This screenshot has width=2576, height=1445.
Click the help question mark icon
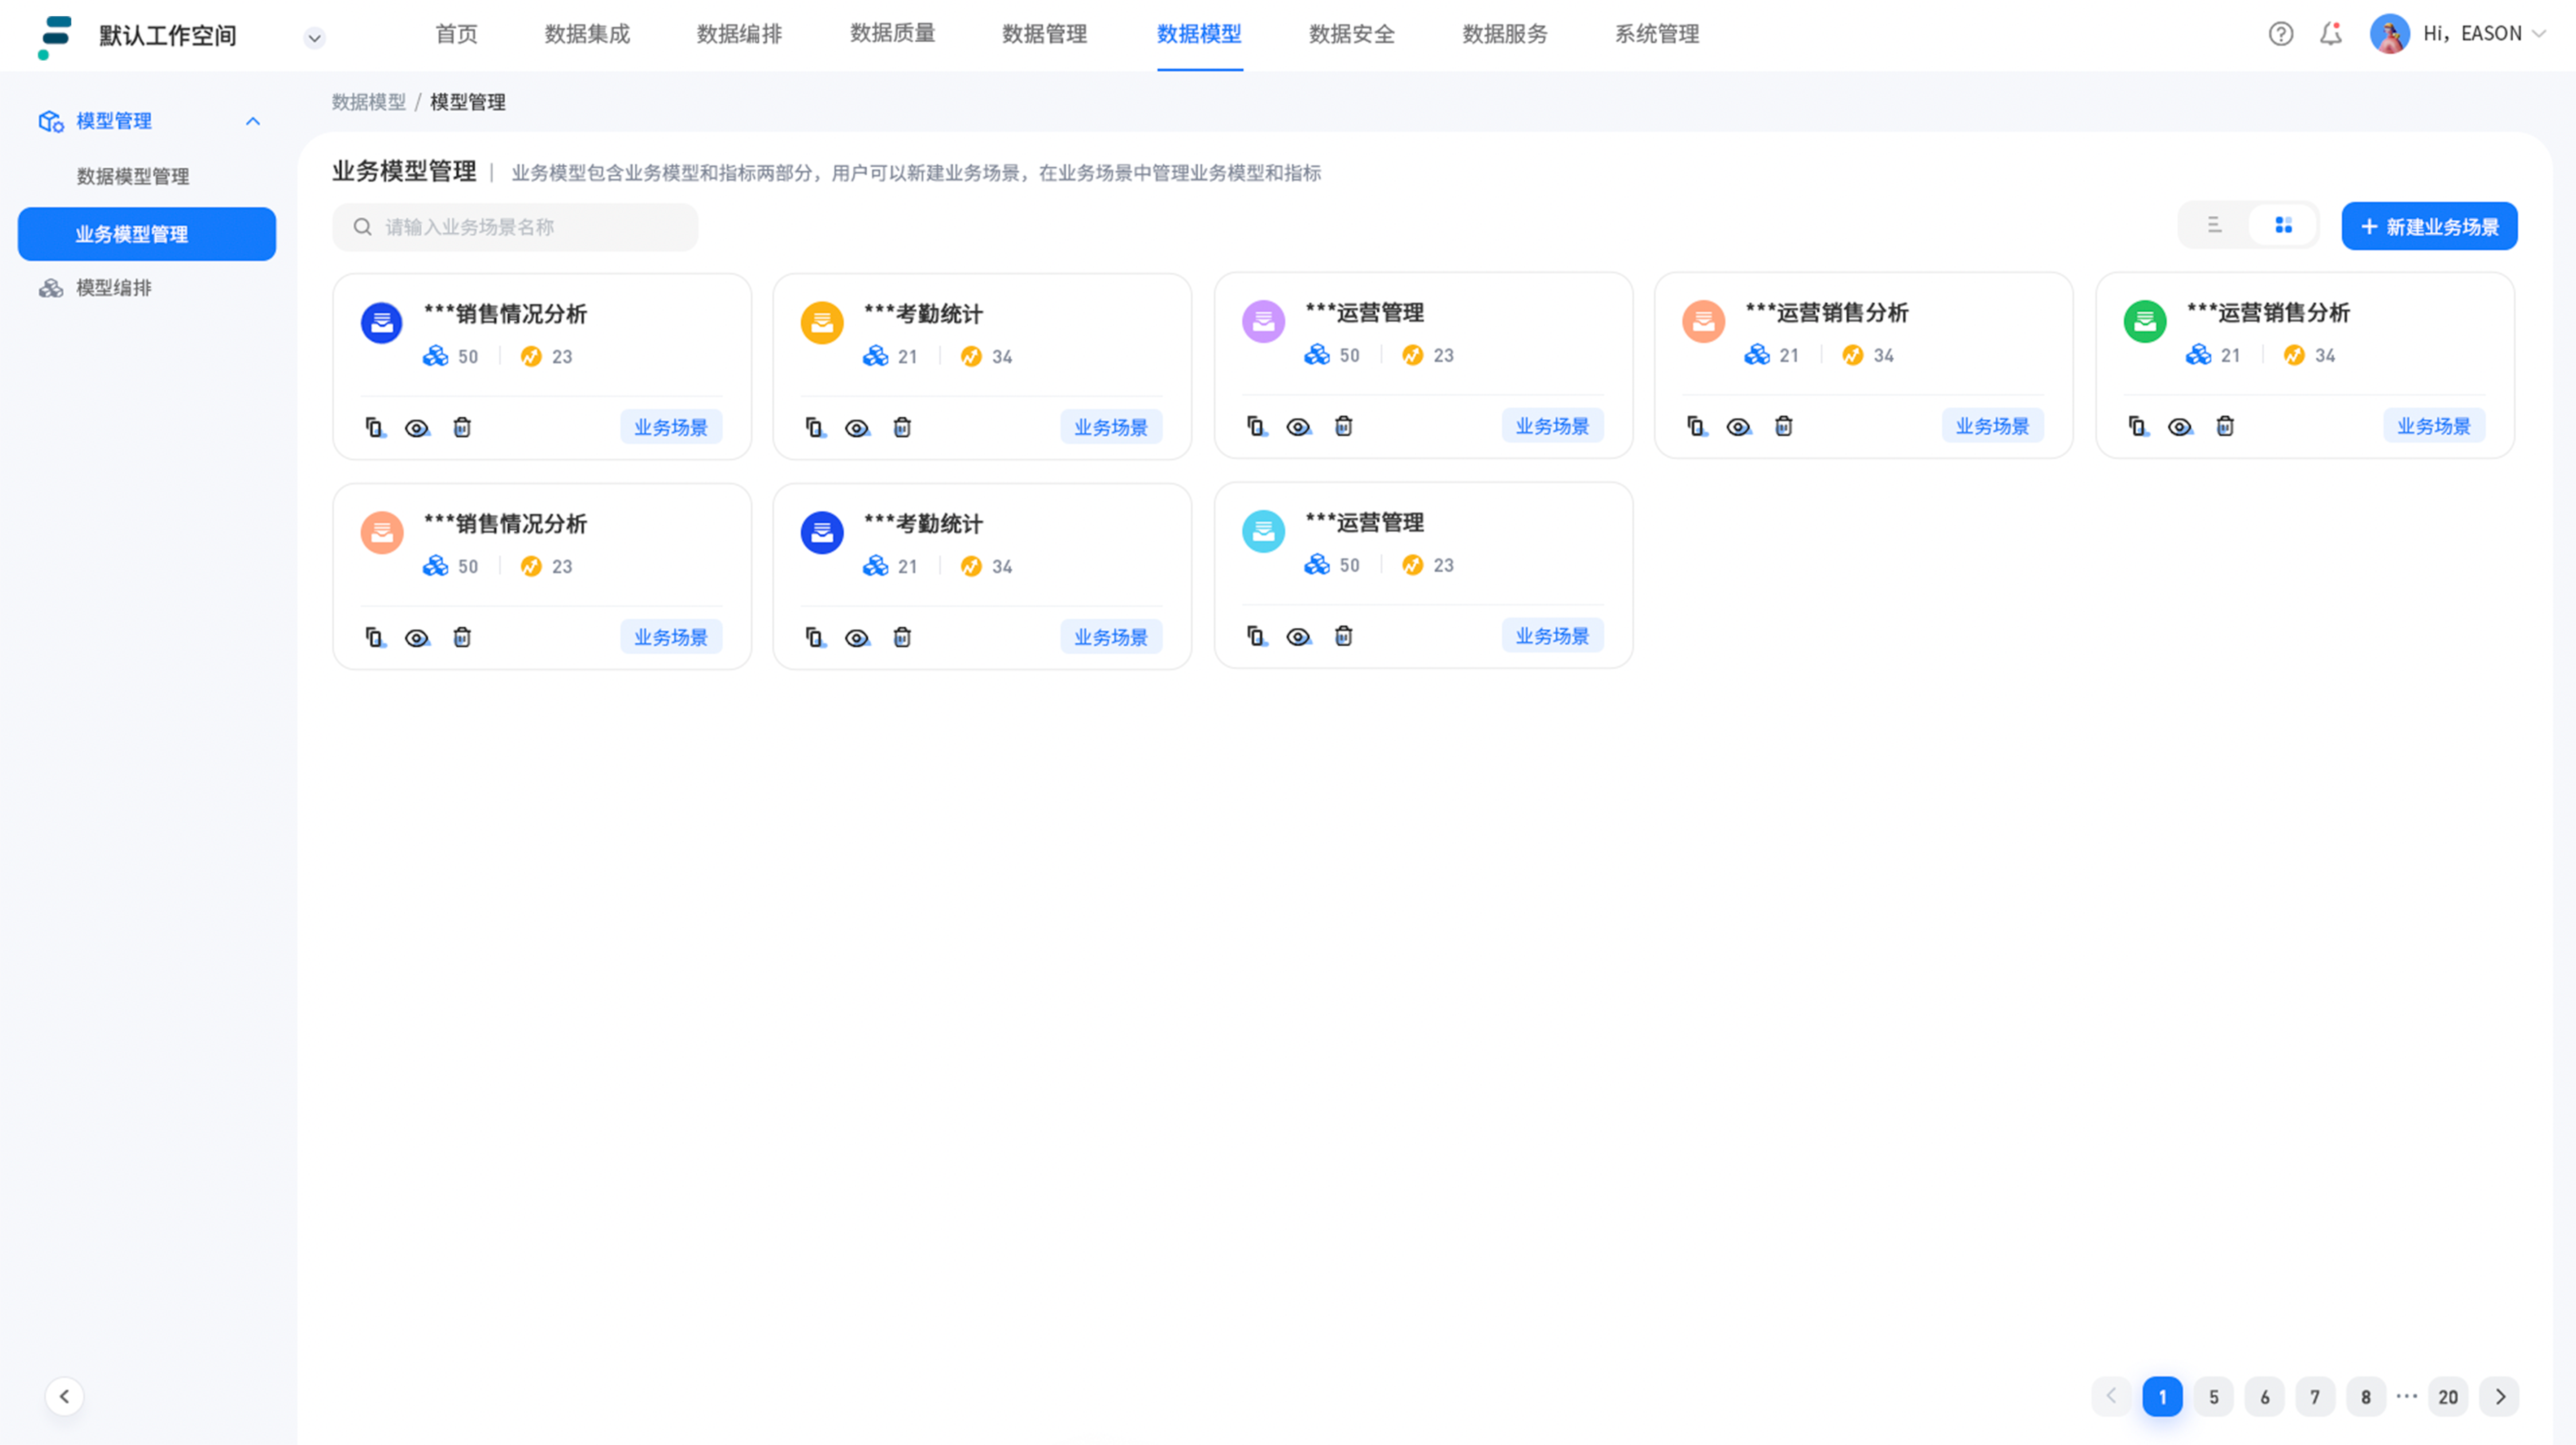click(x=2280, y=34)
